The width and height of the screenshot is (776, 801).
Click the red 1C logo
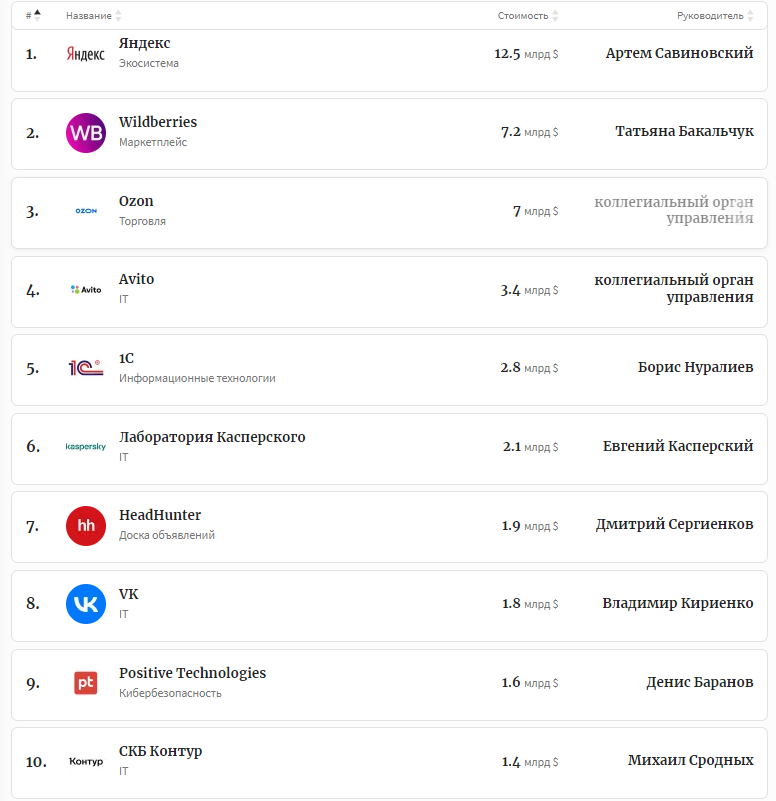point(85,368)
